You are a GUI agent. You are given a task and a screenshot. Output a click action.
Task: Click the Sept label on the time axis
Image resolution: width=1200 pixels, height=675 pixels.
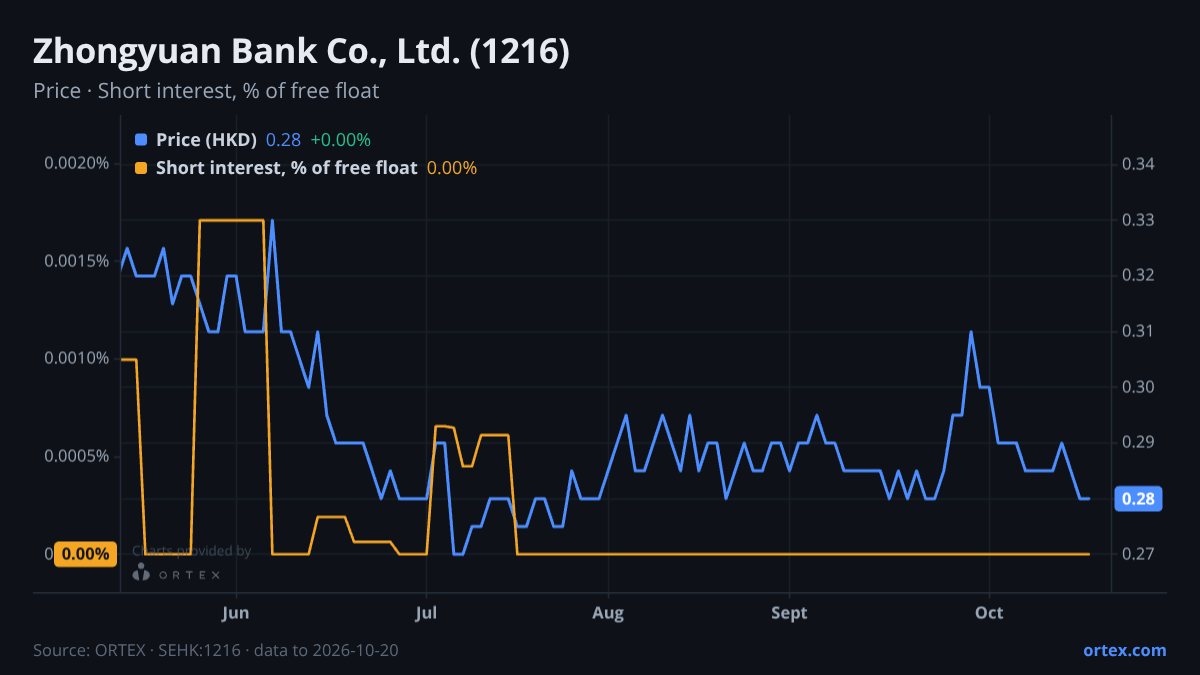(x=789, y=613)
